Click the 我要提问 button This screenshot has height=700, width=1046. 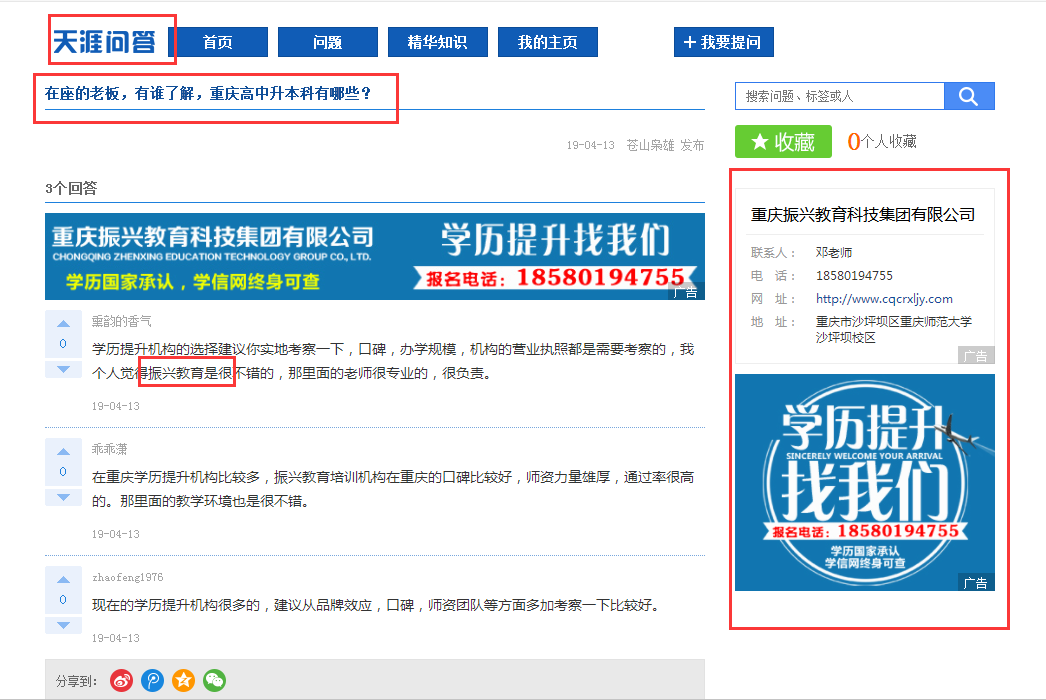point(724,42)
